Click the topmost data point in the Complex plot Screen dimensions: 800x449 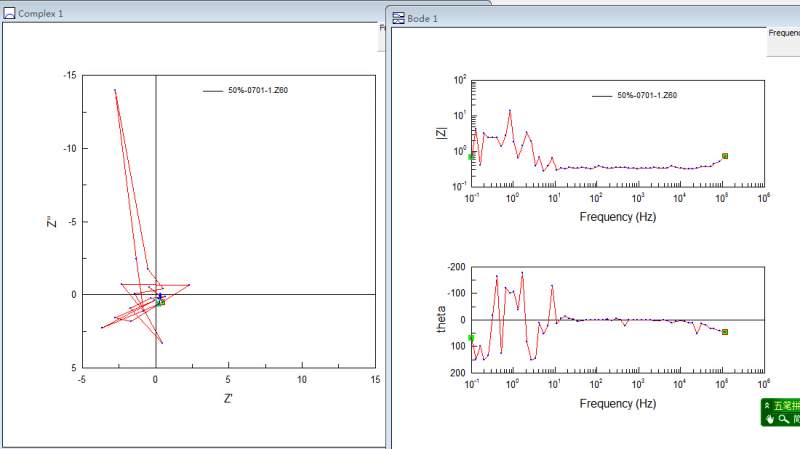[x=115, y=90]
